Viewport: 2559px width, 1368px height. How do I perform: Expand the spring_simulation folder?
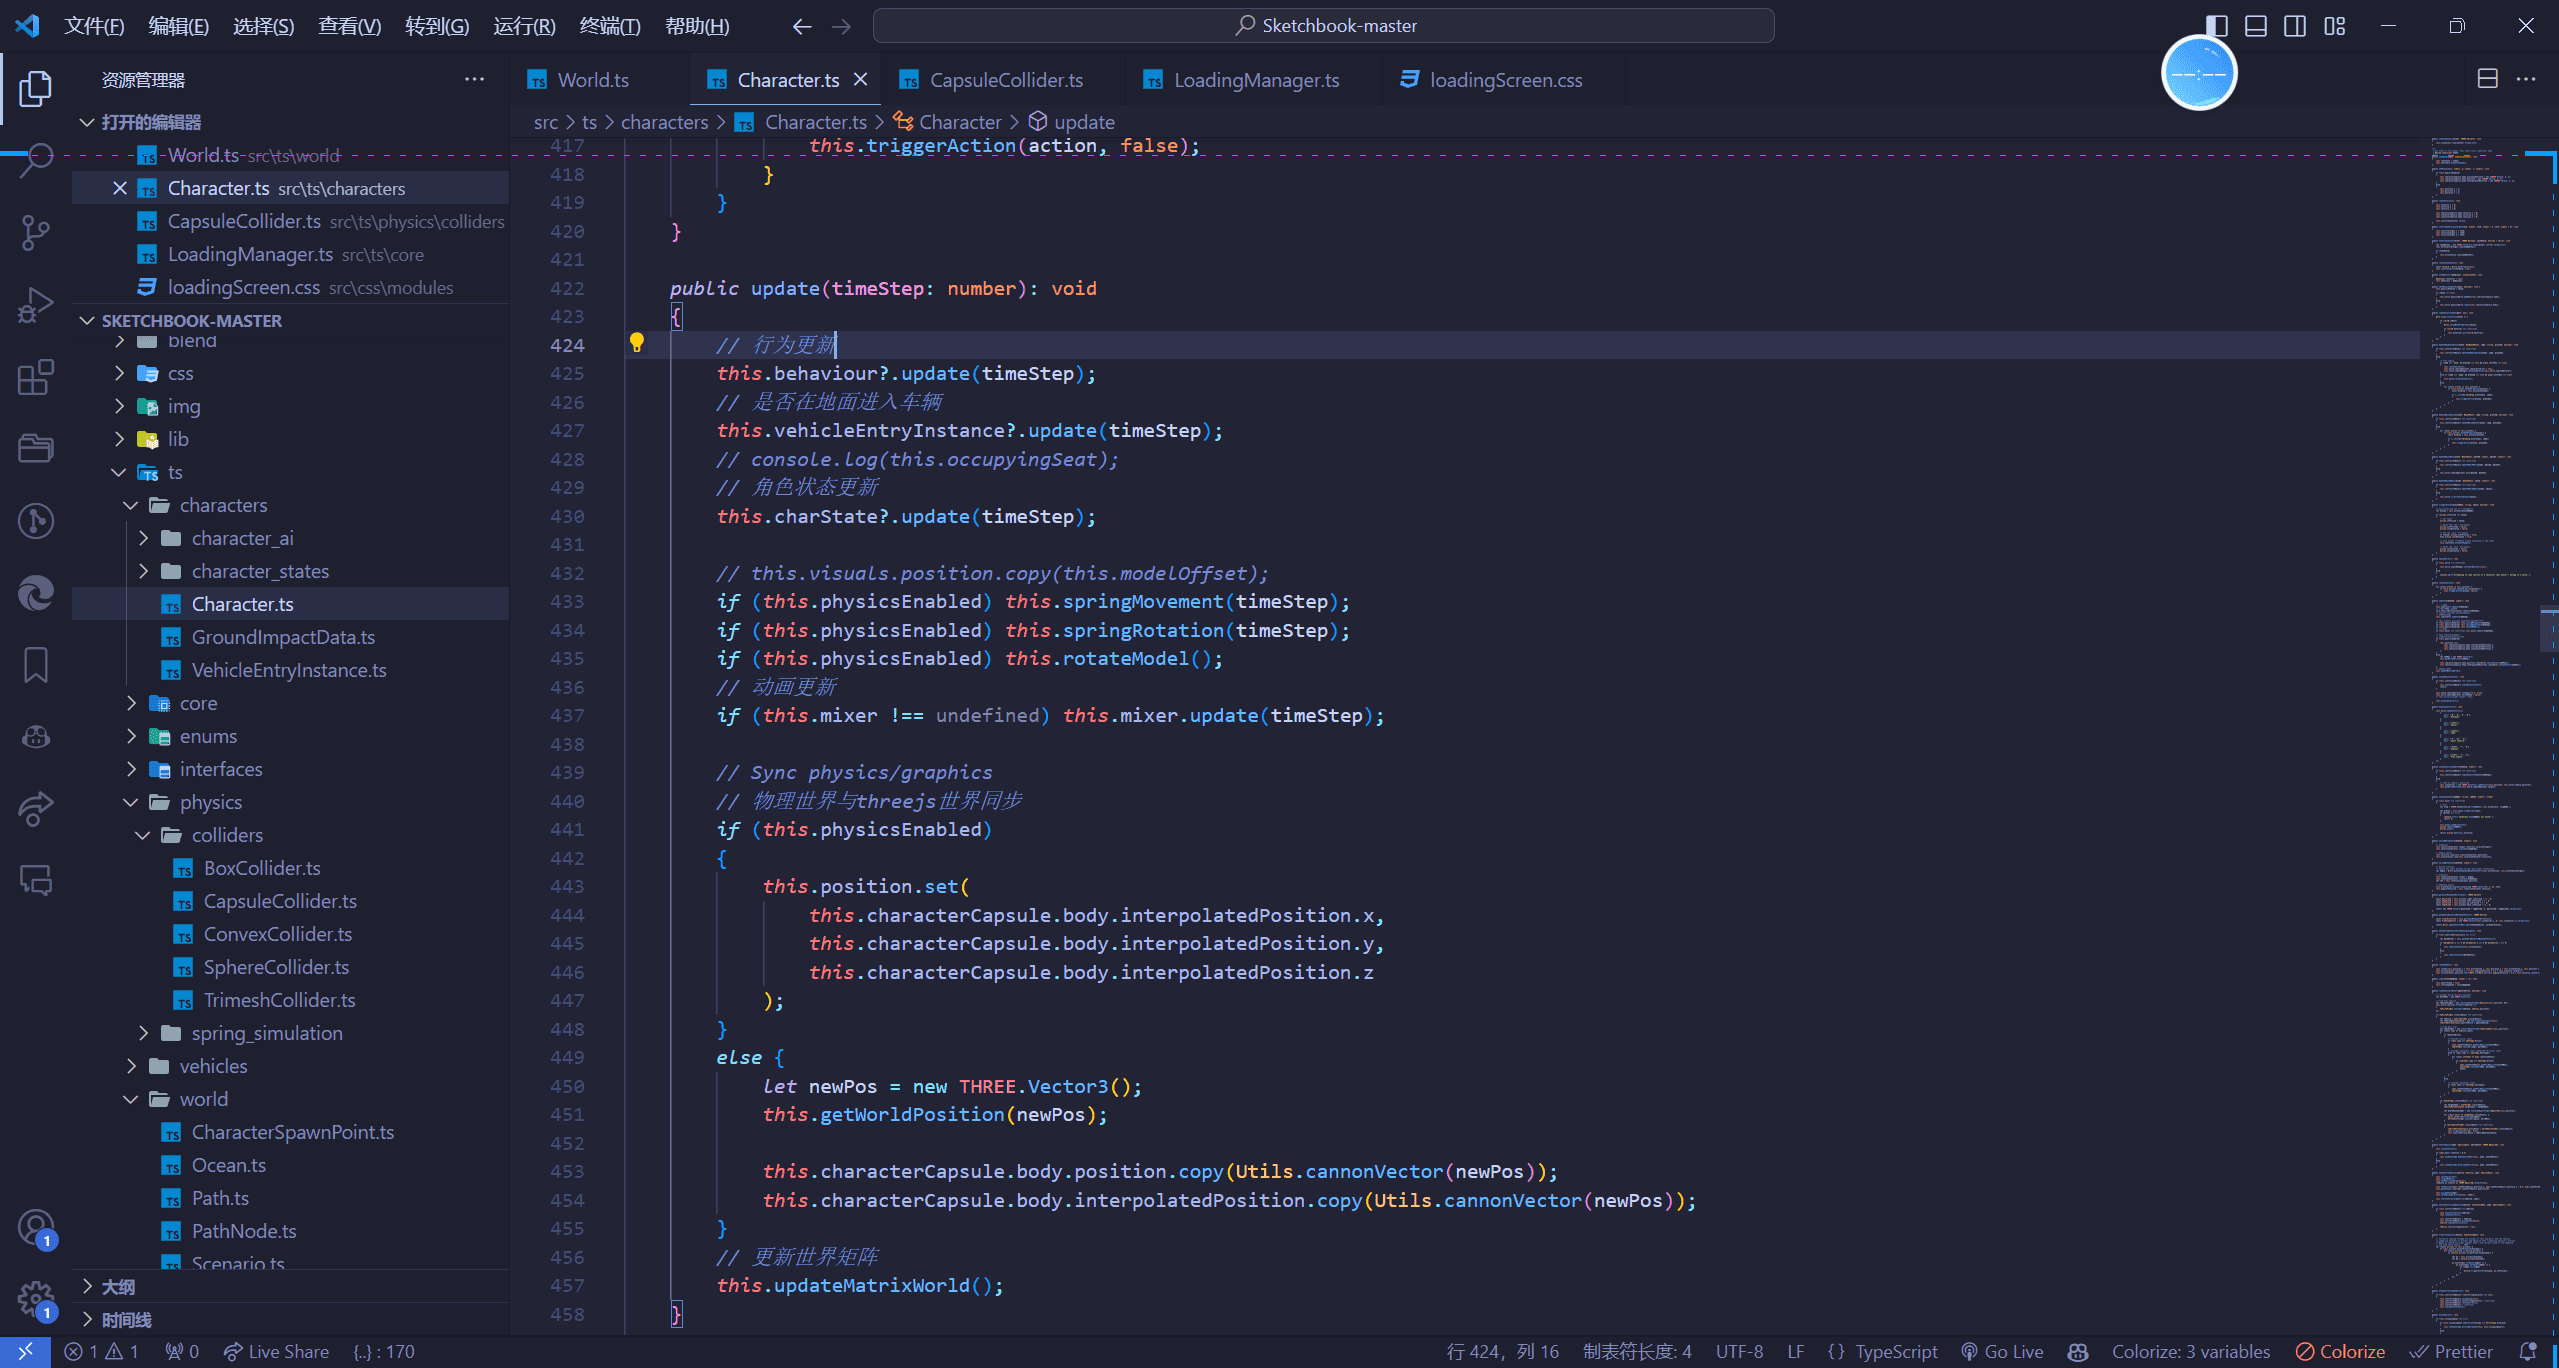click(x=144, y=1033)
